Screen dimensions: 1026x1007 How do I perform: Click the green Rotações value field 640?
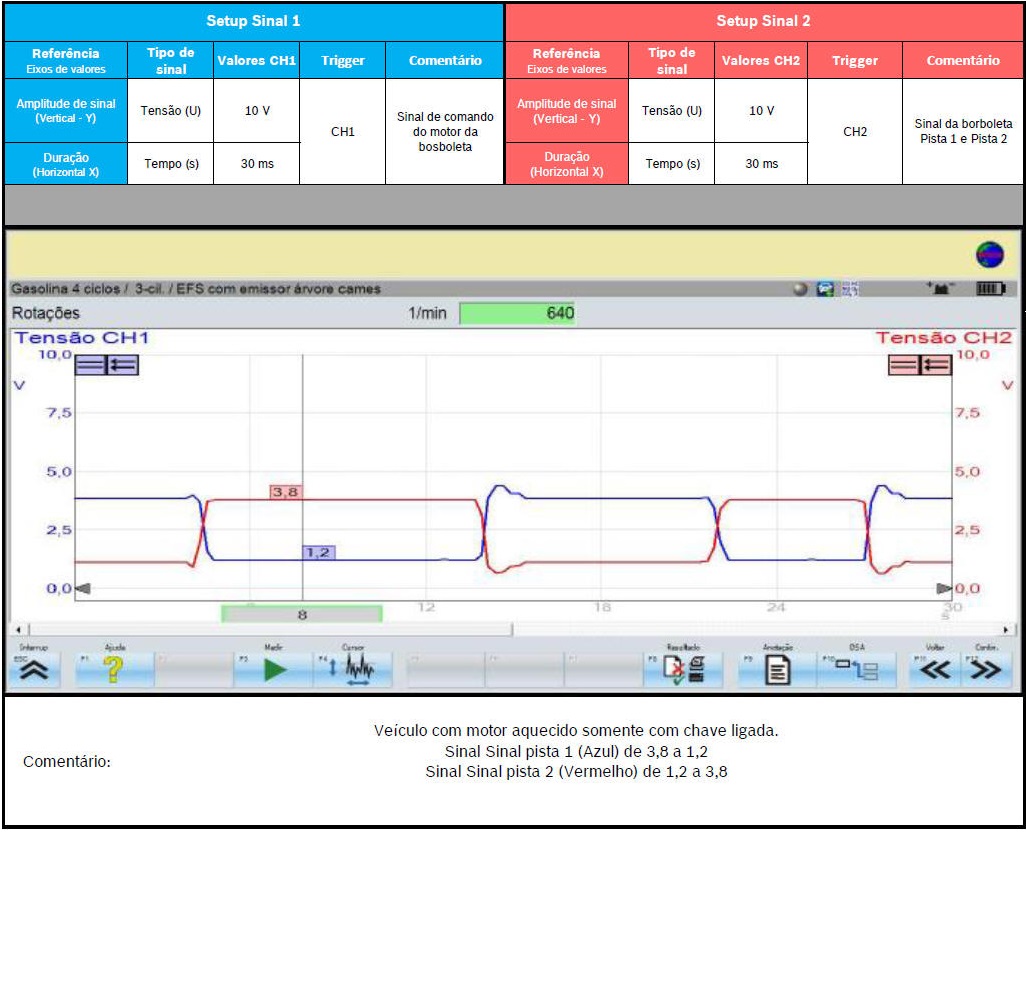pyautogui.click(x=517, y=314)
